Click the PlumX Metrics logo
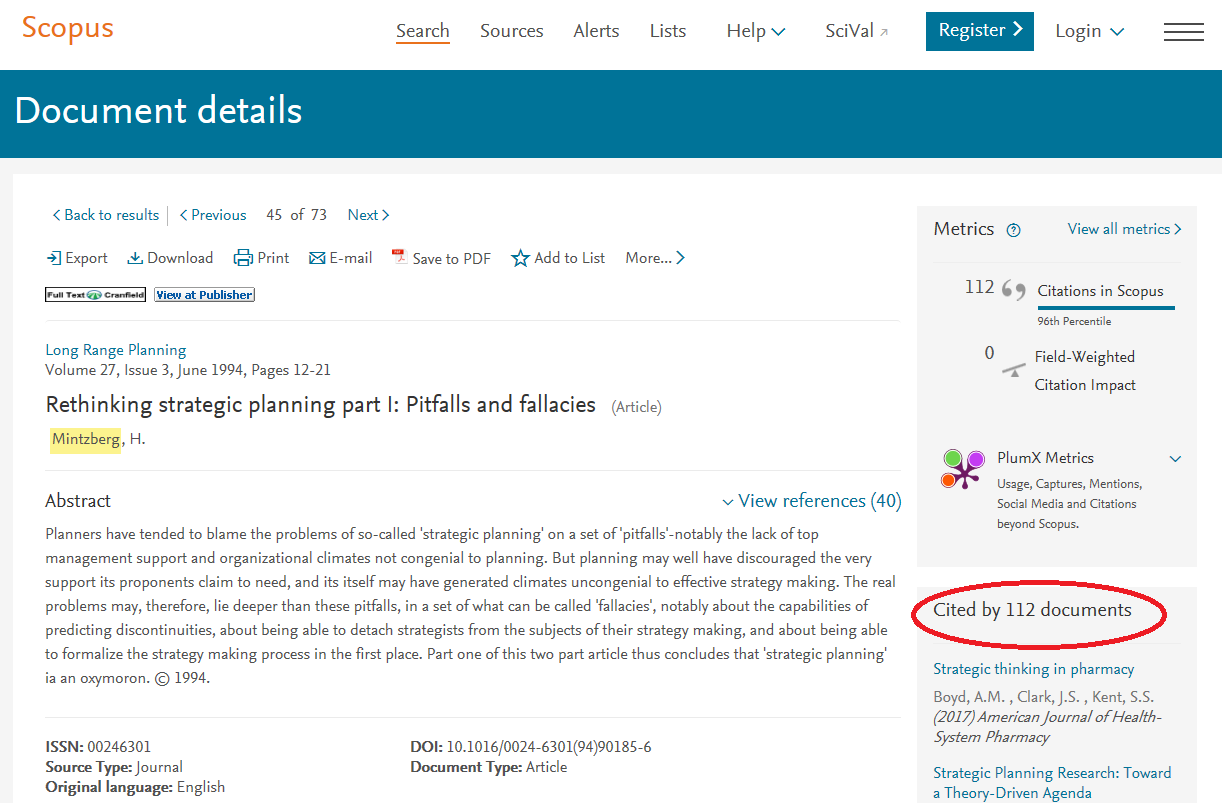Viewport: 1222px width, 803px height. (961, 469)
